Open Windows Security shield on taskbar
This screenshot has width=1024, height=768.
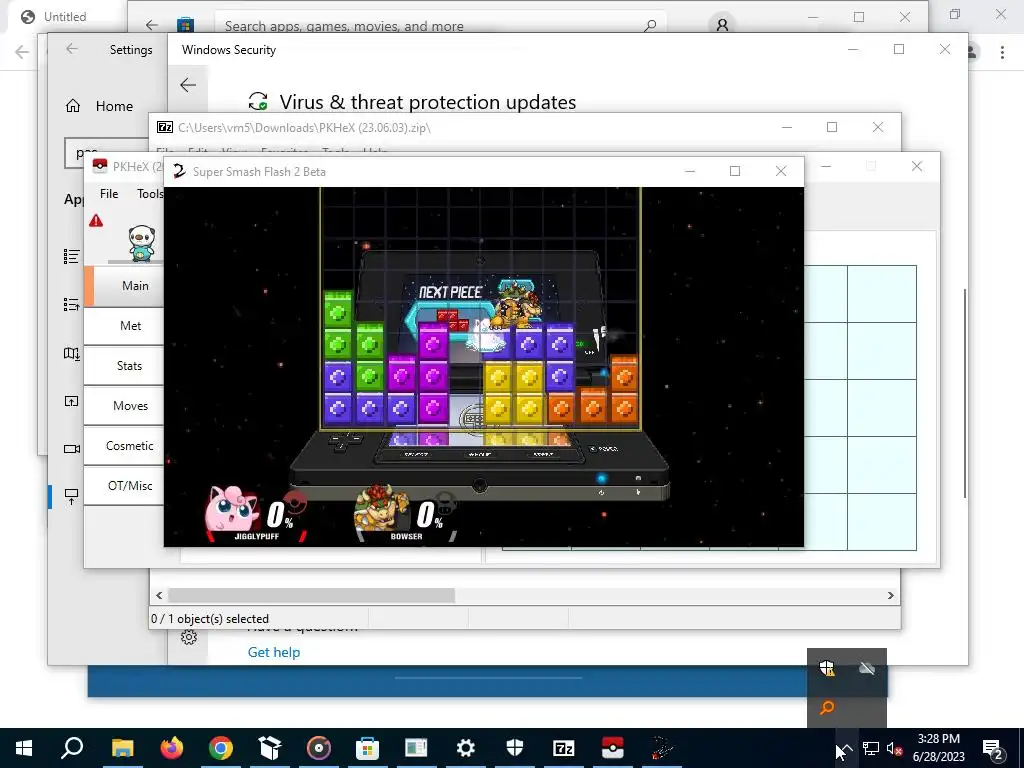click(x=515, y=748)
